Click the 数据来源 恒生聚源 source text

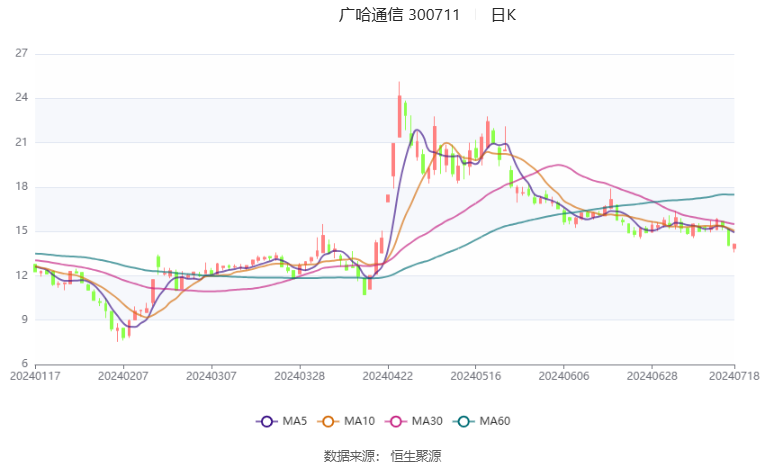[382, 456]
